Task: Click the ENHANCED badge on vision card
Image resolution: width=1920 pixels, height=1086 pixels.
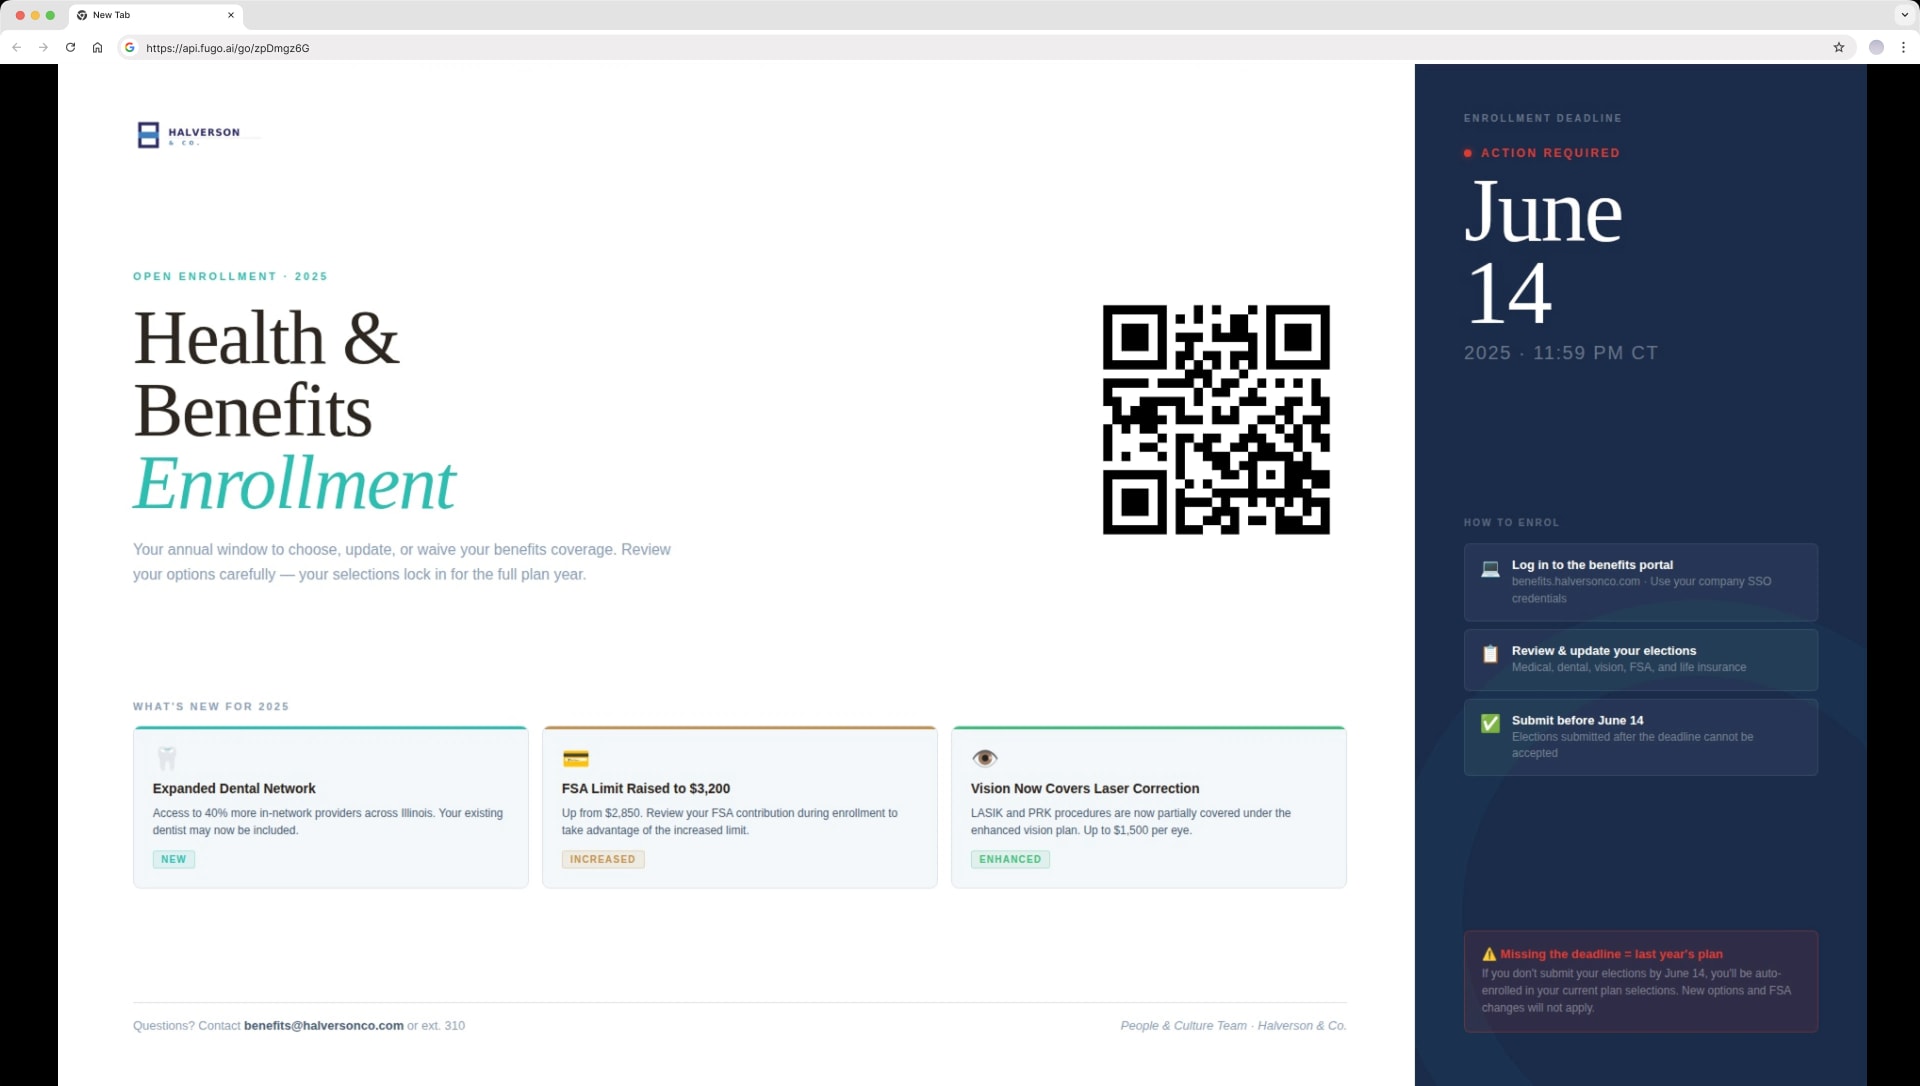Action: click(1010, 859)
